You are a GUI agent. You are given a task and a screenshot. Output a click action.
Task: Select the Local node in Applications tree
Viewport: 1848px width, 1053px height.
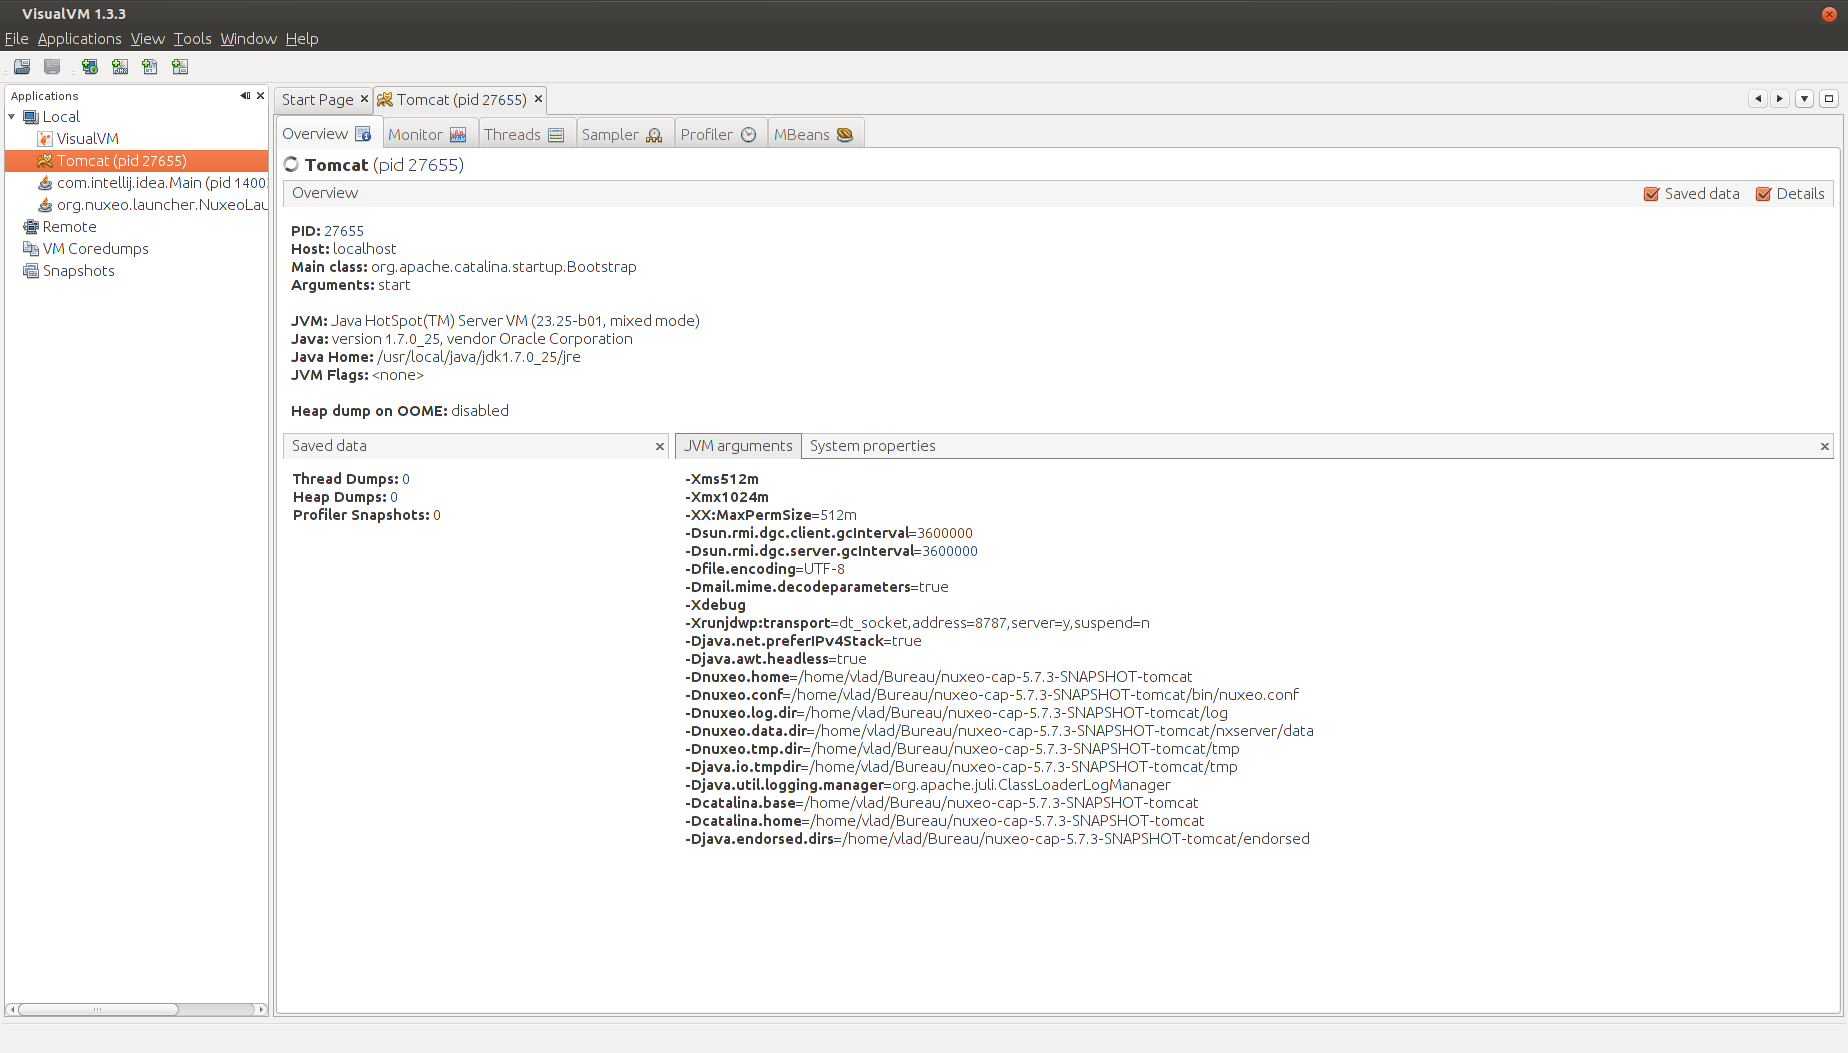click(61, 117)
